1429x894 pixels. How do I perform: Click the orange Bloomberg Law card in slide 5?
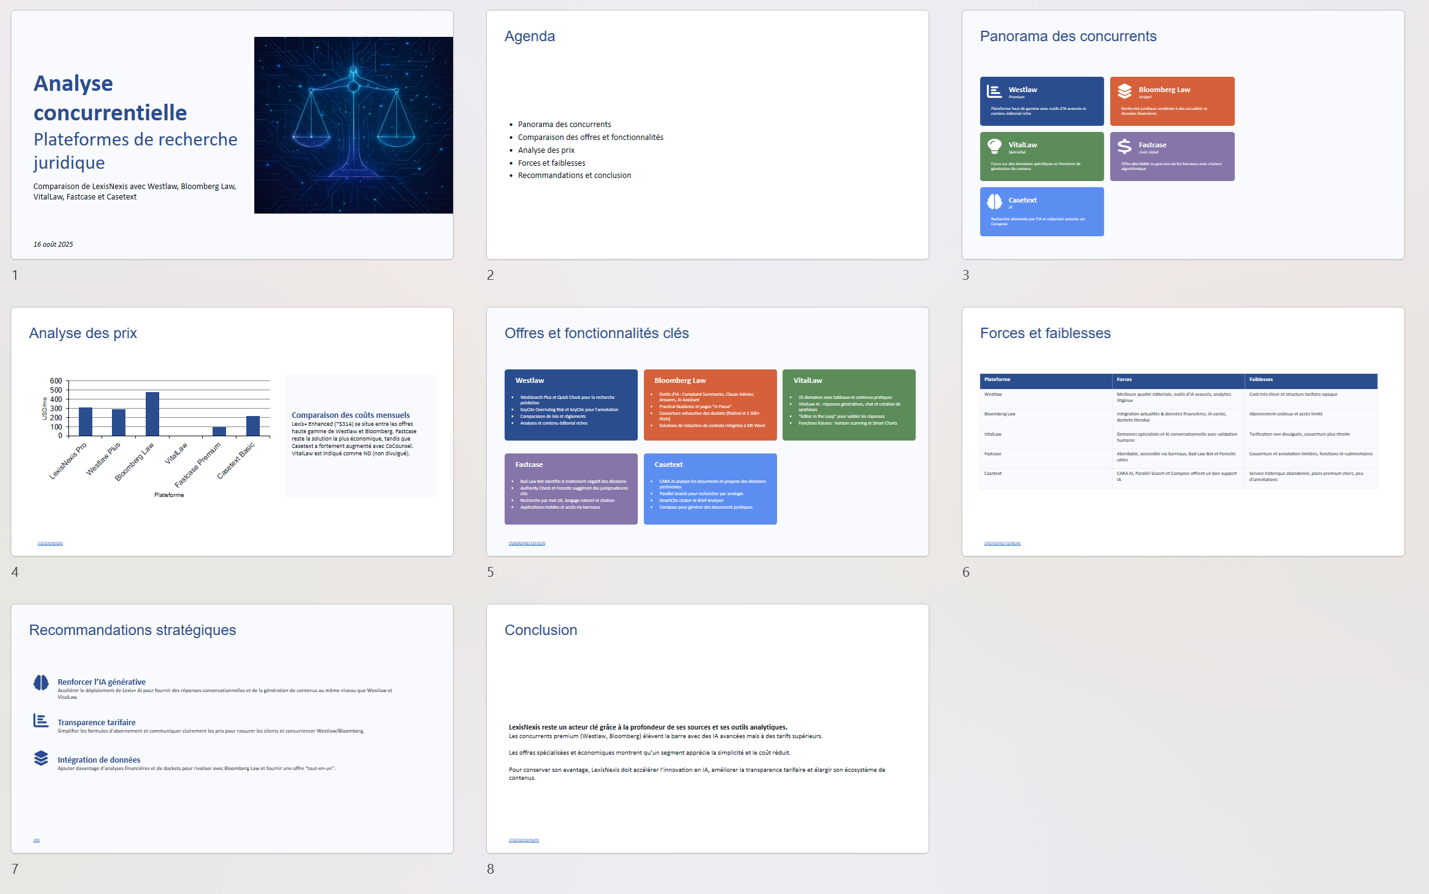[x=710, y=405]
